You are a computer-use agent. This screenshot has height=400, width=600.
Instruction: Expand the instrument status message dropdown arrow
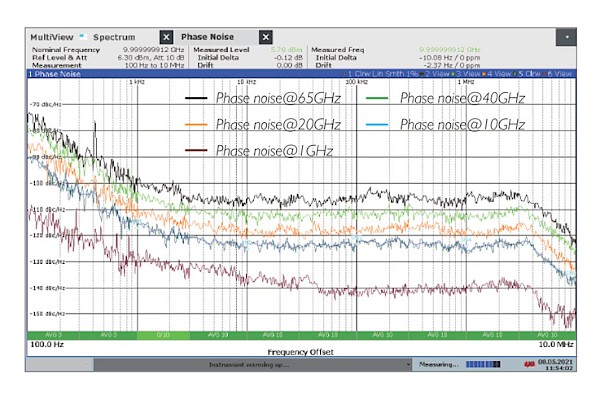[407, 365]
